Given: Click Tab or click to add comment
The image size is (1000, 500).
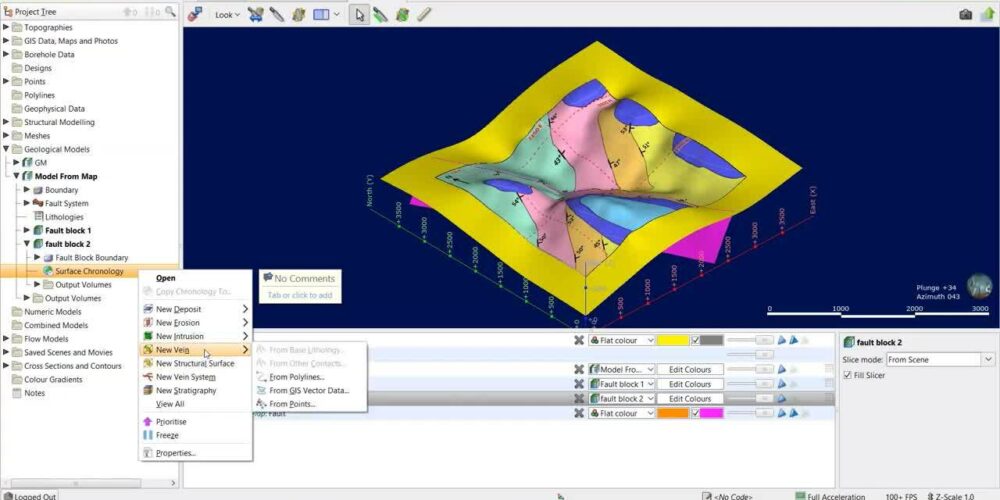Looking at the screenshot, I should click(300, 295).
